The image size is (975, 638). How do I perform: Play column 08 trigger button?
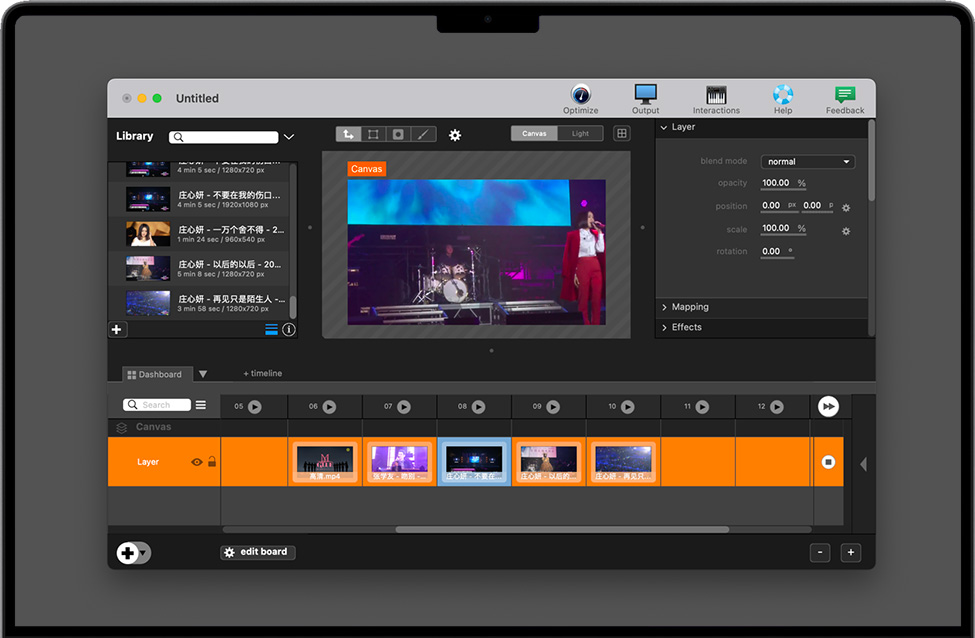pos(478,407)
